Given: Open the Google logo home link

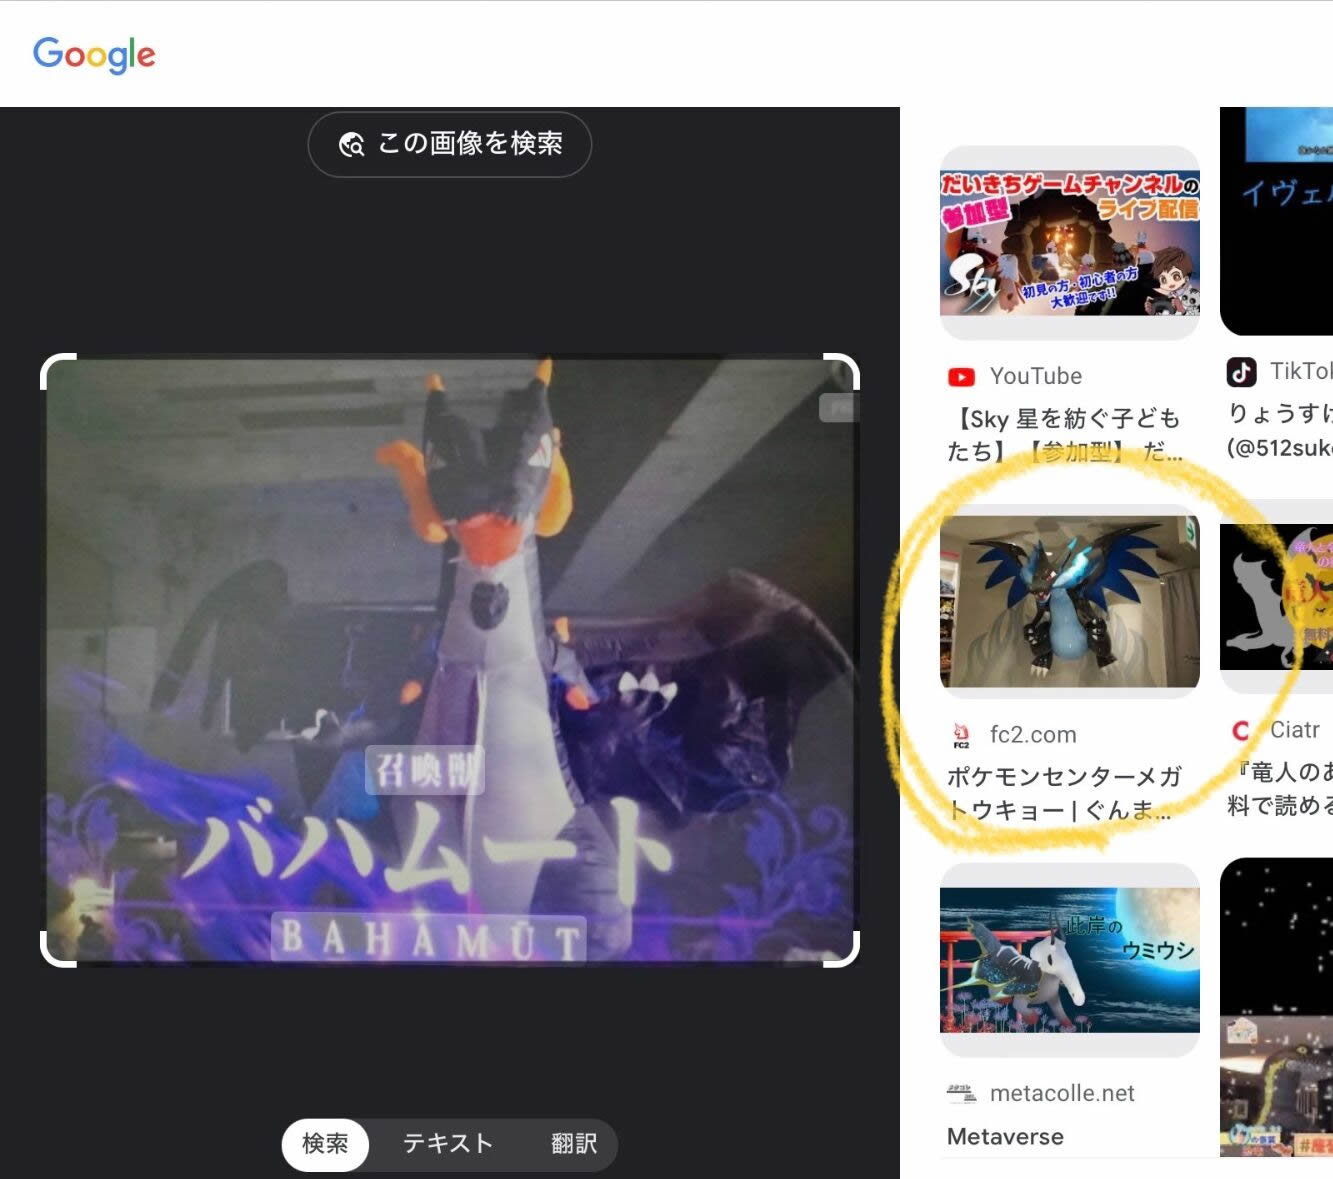Looking at the screenshot, I should click(x=94, y=54).
